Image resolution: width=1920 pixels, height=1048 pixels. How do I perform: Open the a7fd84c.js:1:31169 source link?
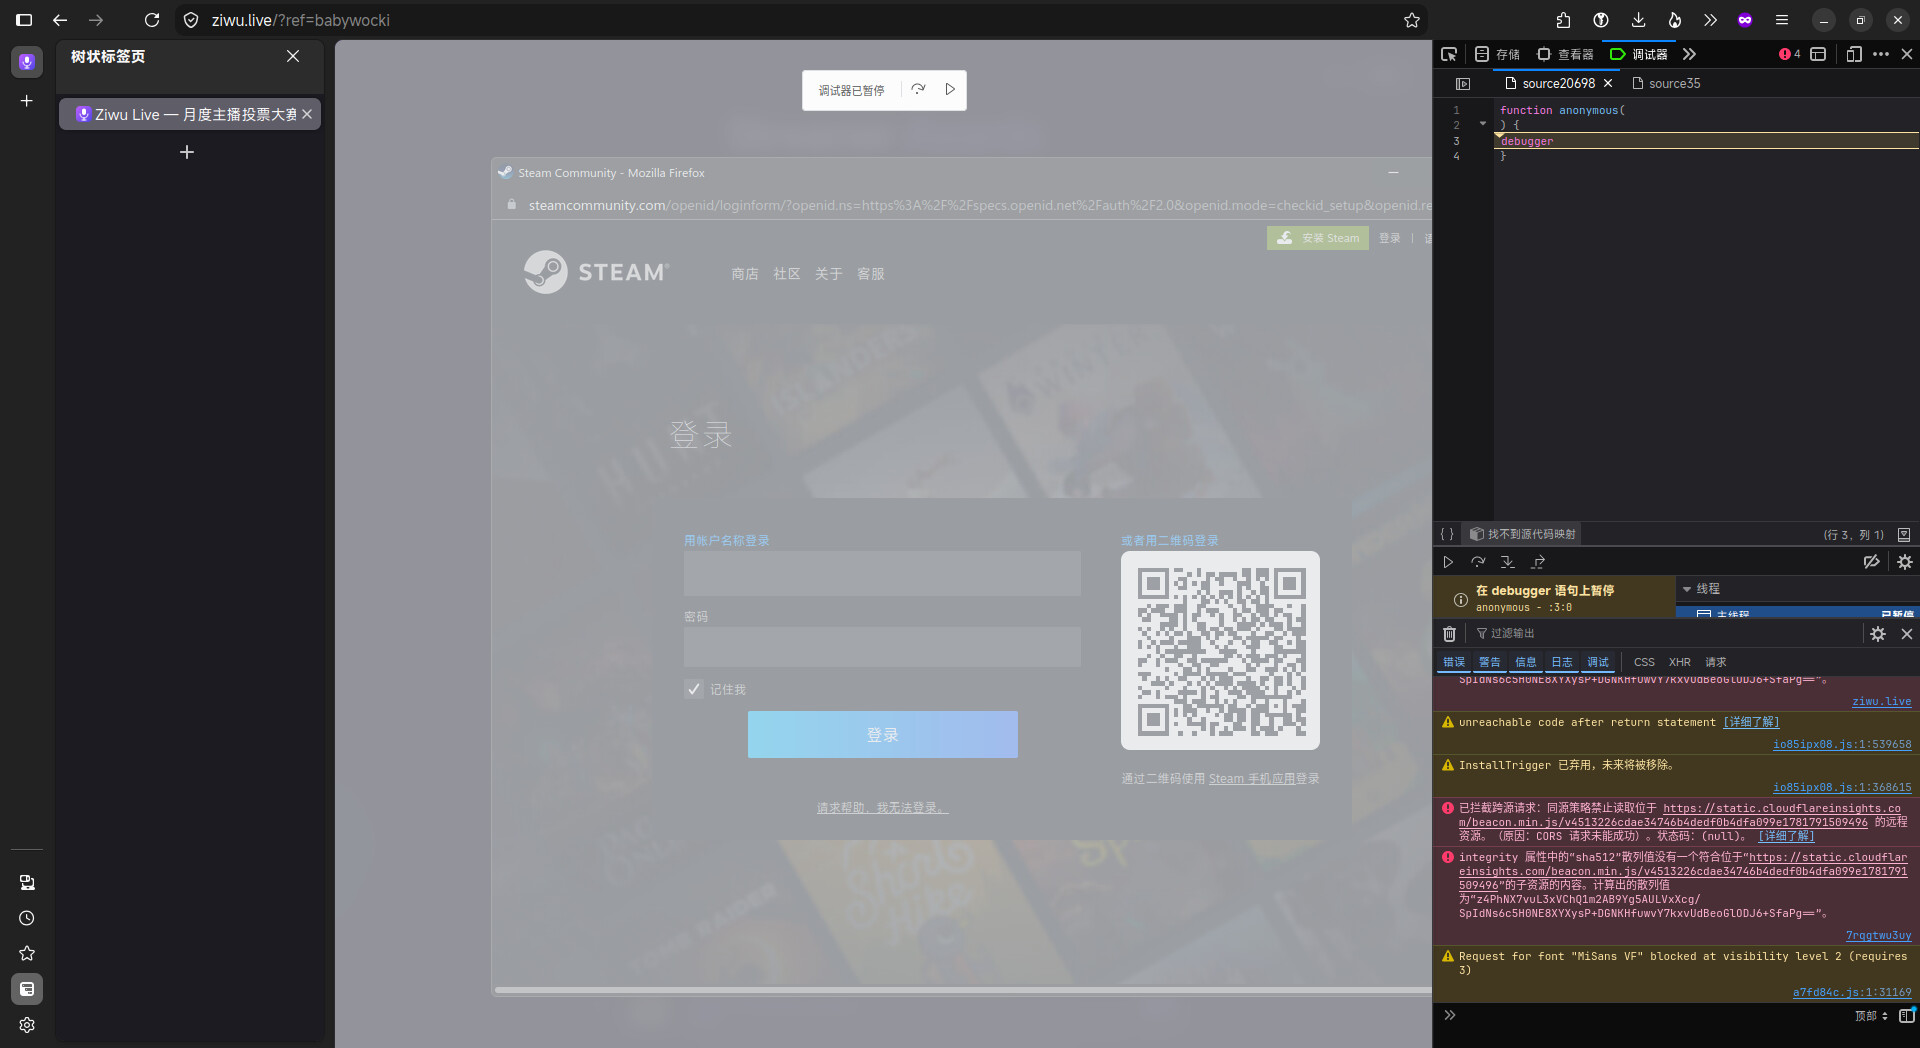(1852, 993)
